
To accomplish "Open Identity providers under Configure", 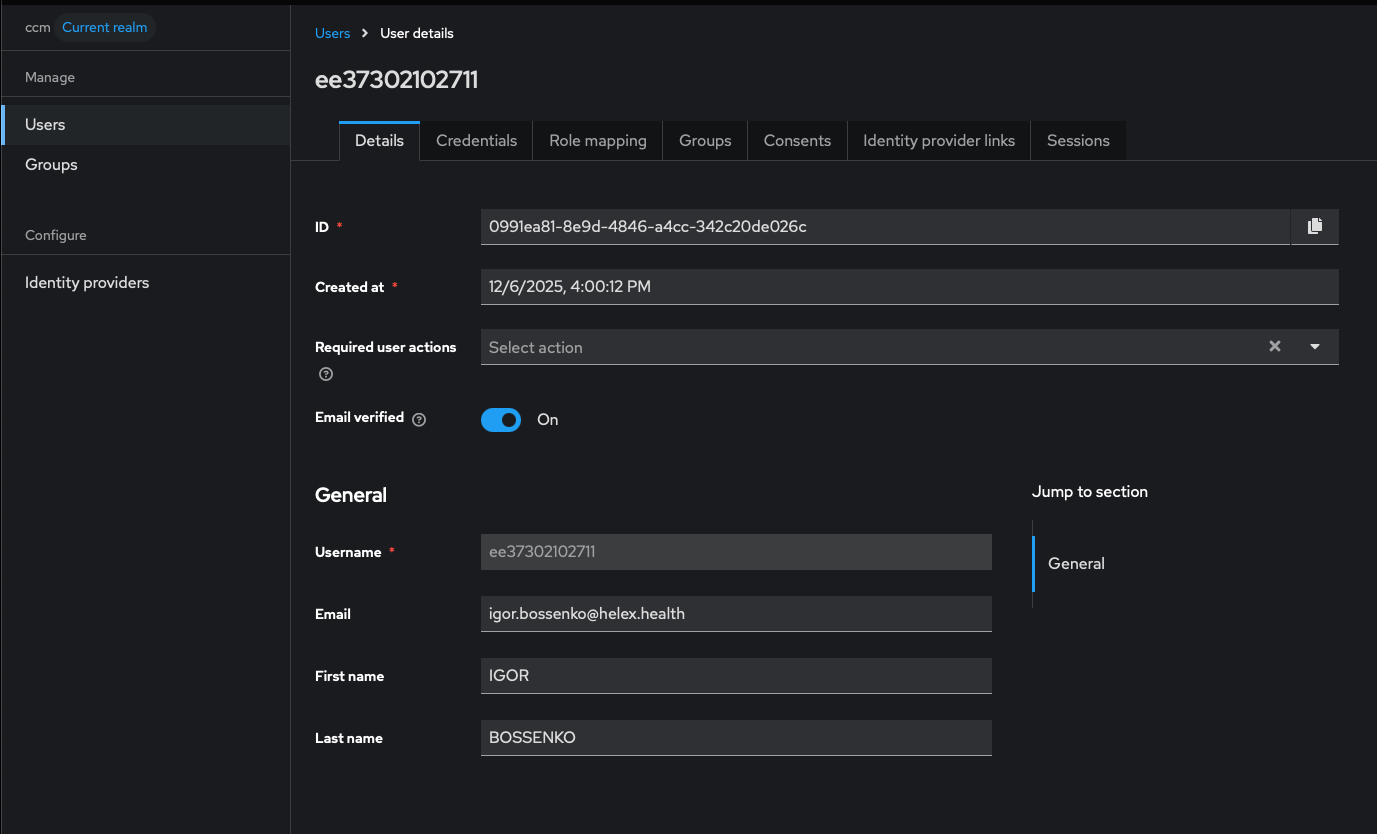I will click(x=86, y=282).
